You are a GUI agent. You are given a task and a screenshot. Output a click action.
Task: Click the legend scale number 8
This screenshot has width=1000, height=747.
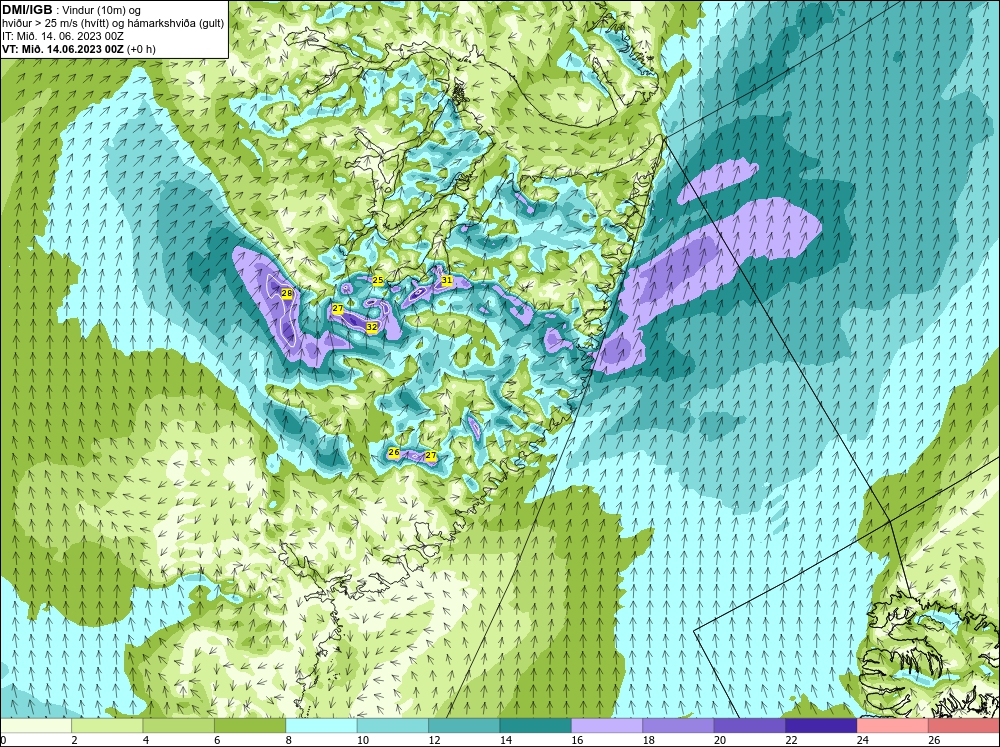coord(289,740)
